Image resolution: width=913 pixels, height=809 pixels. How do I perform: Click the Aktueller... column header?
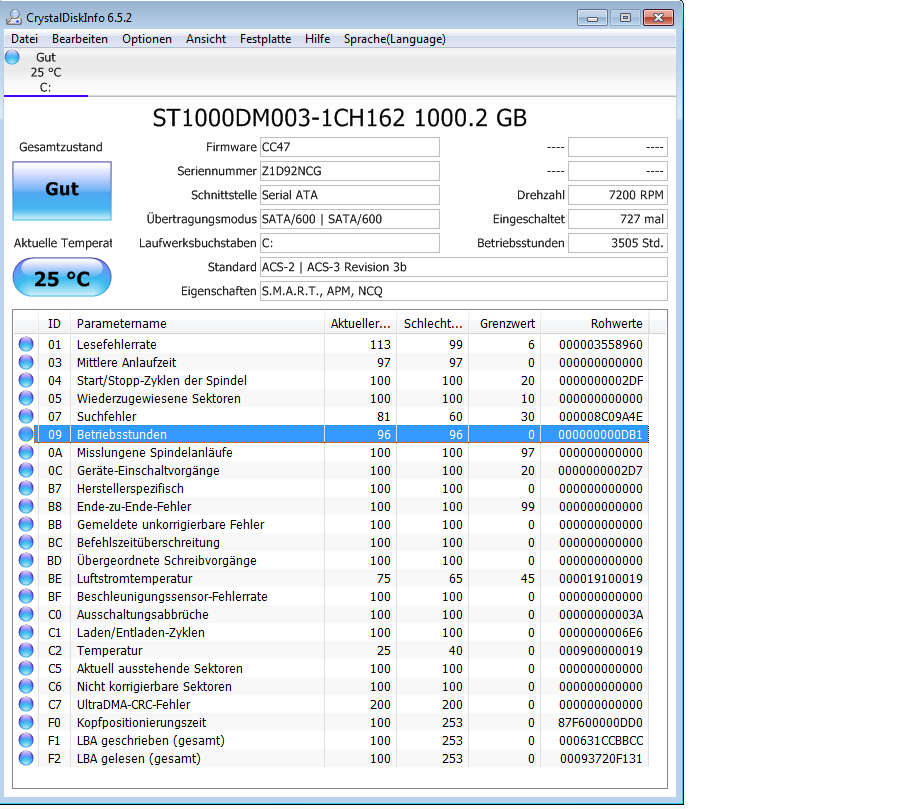pos(360,324)
